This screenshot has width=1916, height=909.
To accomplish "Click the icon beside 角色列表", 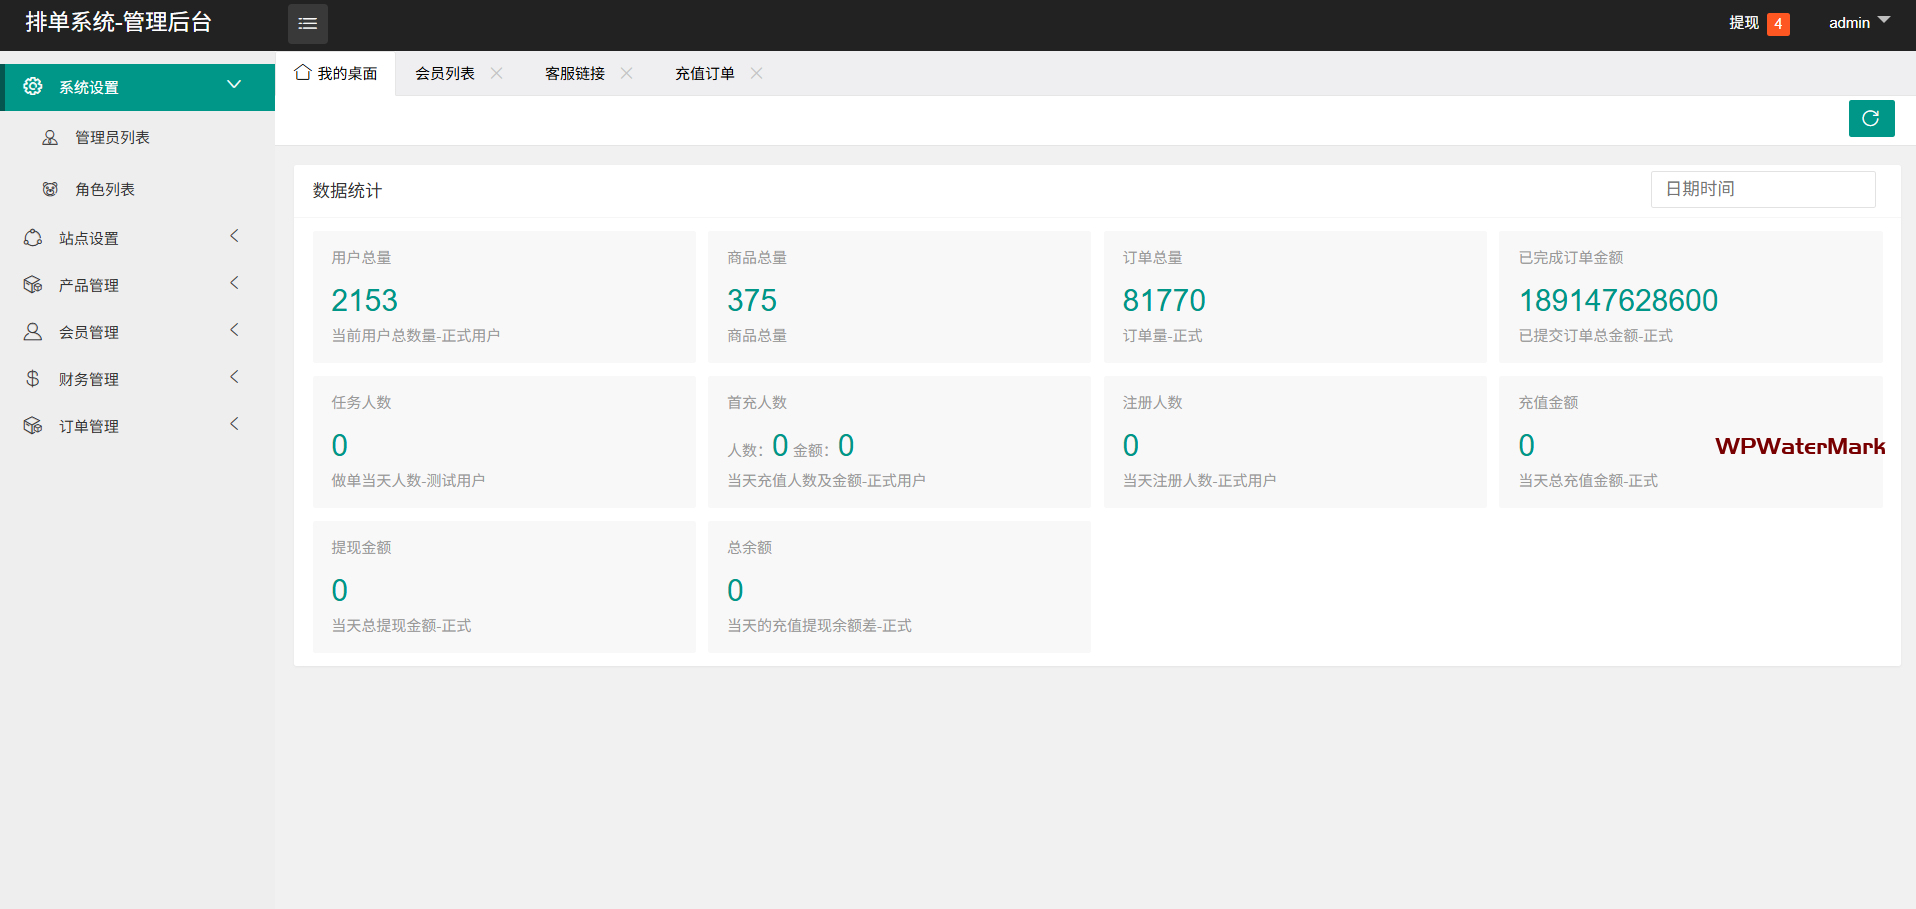I will (50, 189).
